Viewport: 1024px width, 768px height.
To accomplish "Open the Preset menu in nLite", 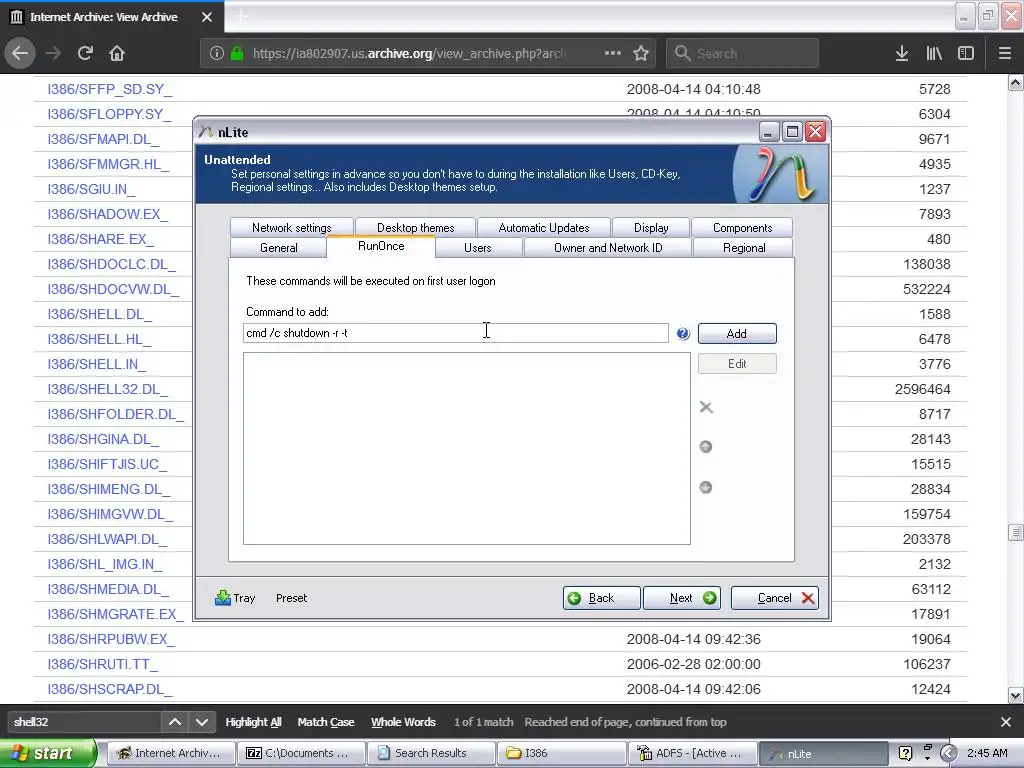I will tap(291, 598).
